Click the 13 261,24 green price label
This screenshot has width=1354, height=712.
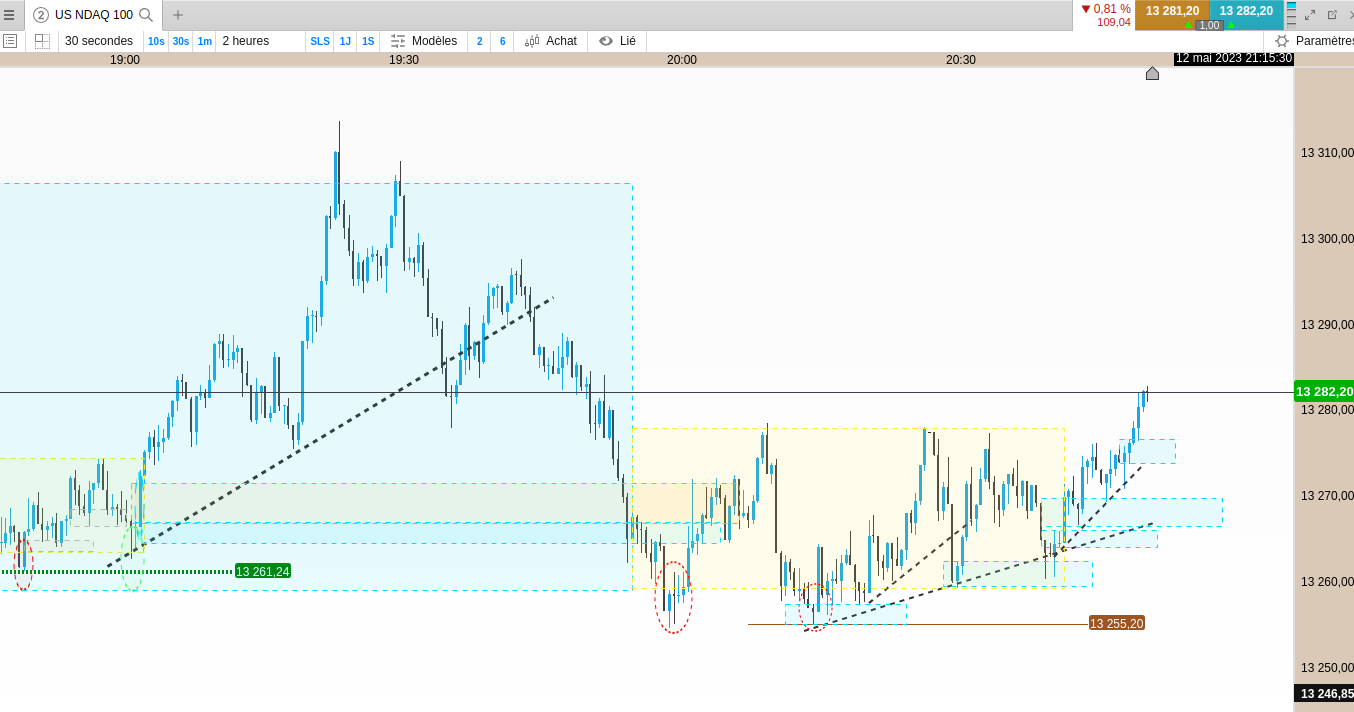[x=263, y=571]
